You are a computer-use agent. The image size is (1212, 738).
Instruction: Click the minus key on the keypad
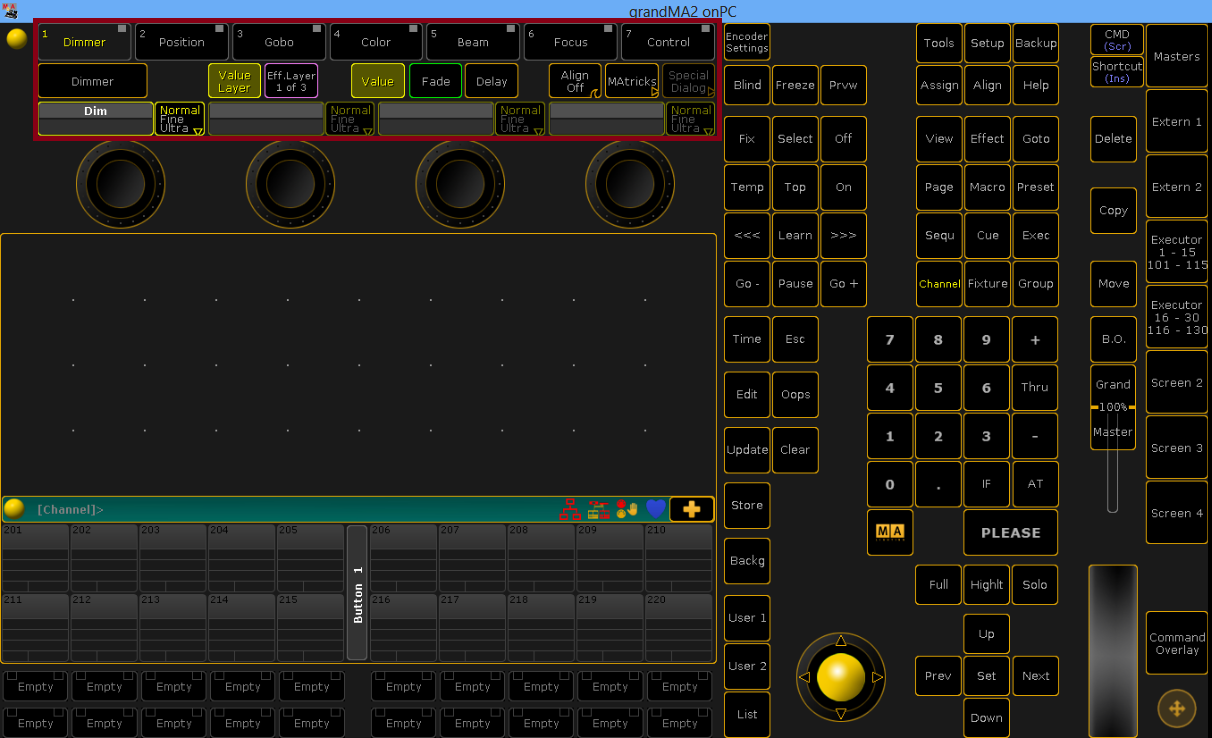point(1035,436)
